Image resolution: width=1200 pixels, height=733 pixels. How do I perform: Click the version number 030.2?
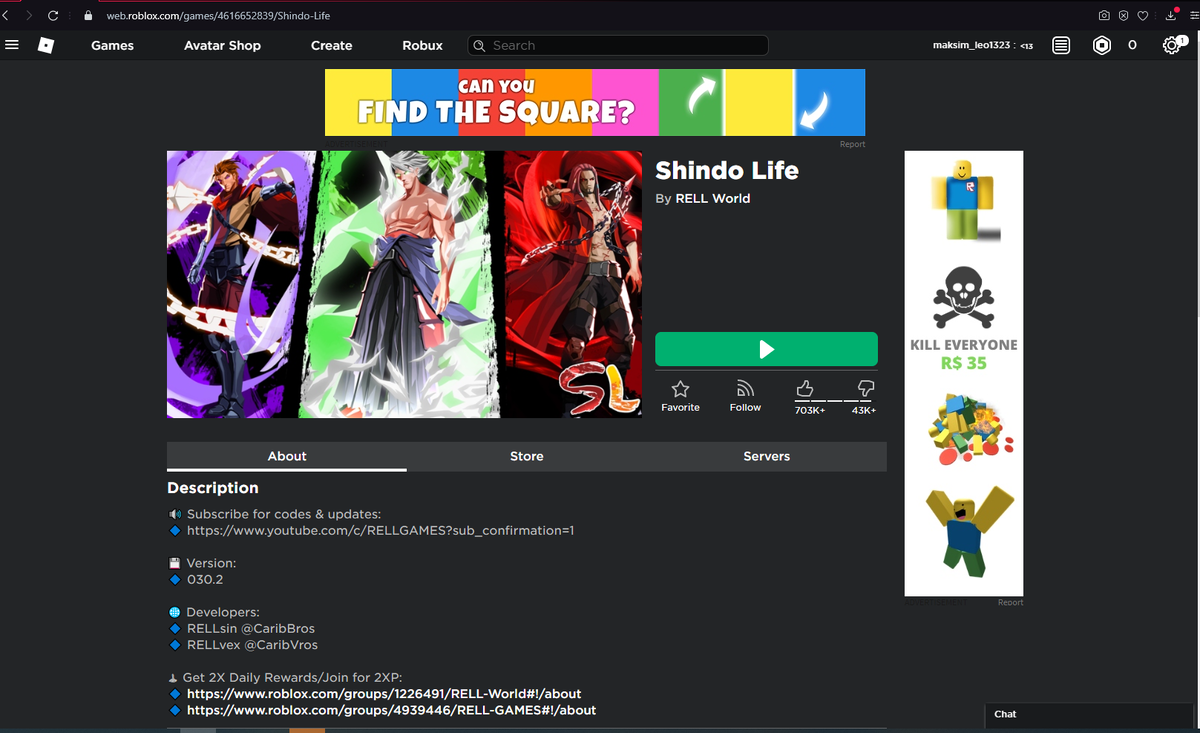(205, 579)
